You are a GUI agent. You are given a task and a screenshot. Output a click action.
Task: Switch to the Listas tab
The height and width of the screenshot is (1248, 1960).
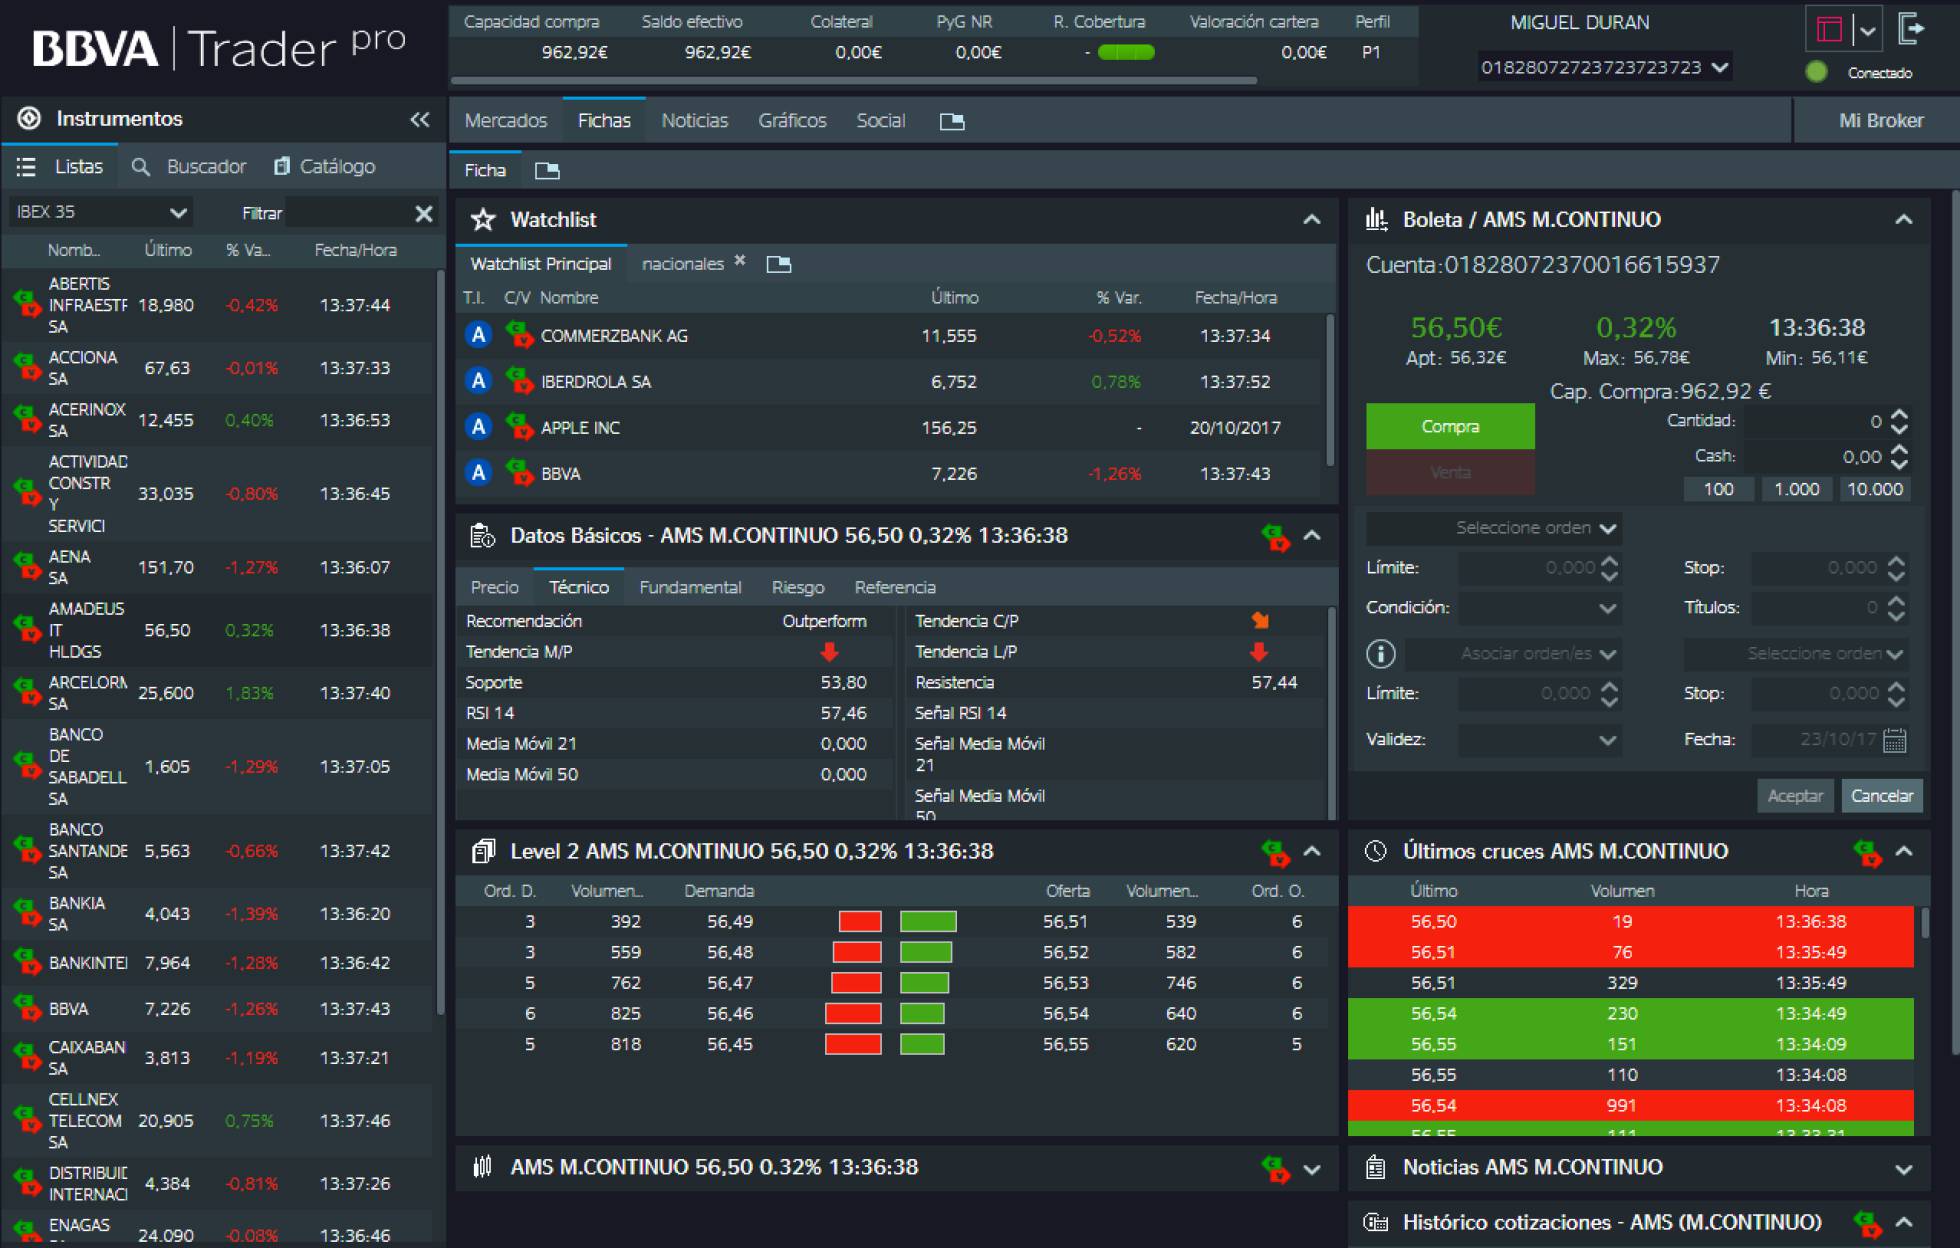[62, 166]
